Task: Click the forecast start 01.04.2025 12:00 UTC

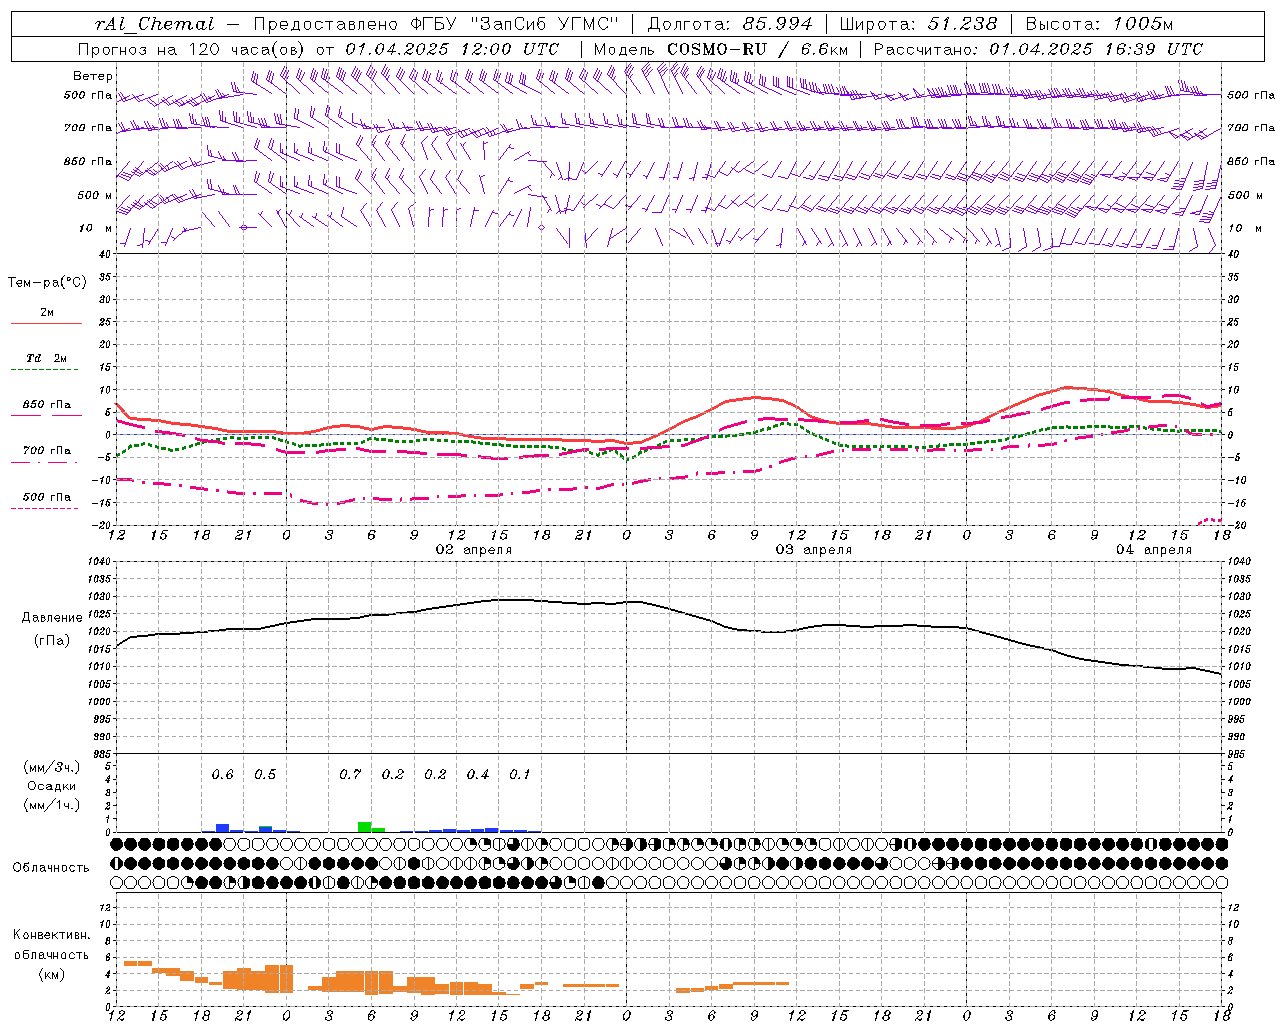Action: [x=452, y=49]
